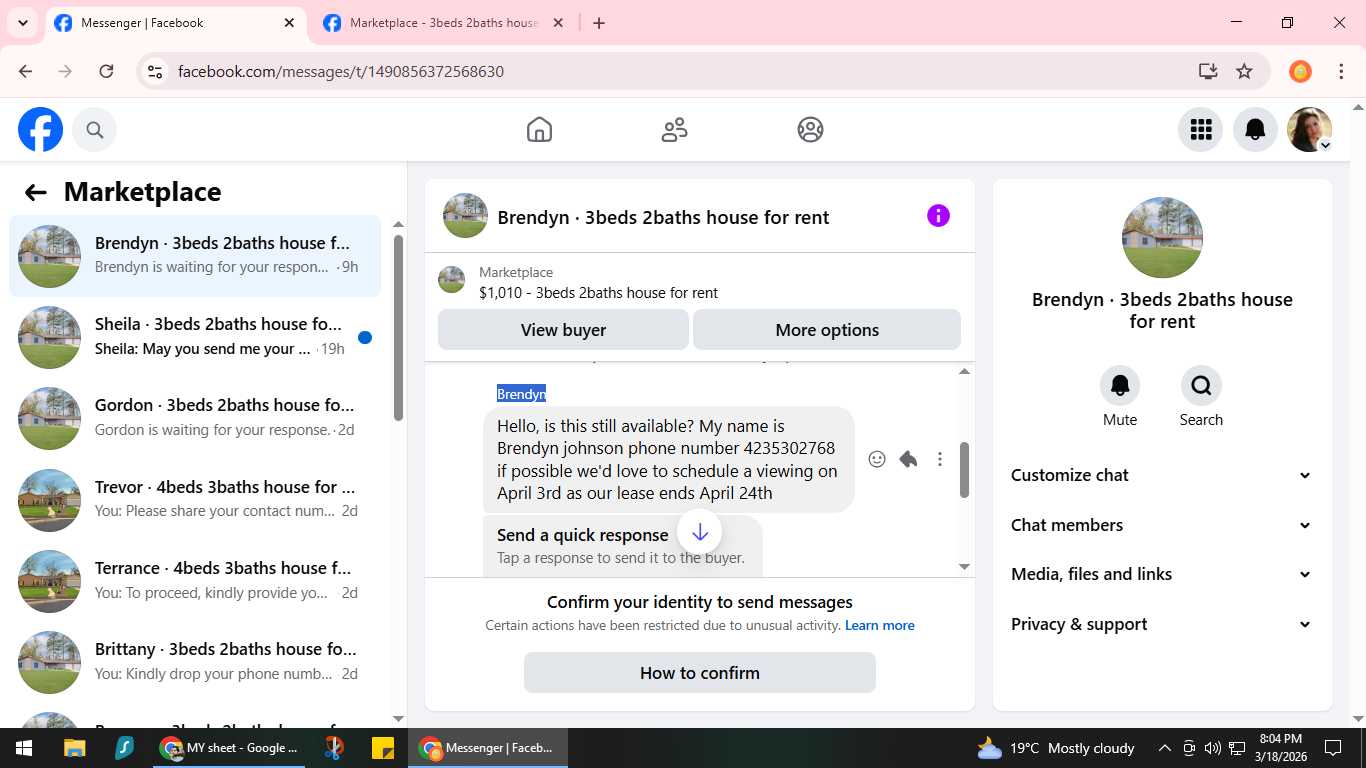Open the purple conversation info icon

(x=938, y=216)
